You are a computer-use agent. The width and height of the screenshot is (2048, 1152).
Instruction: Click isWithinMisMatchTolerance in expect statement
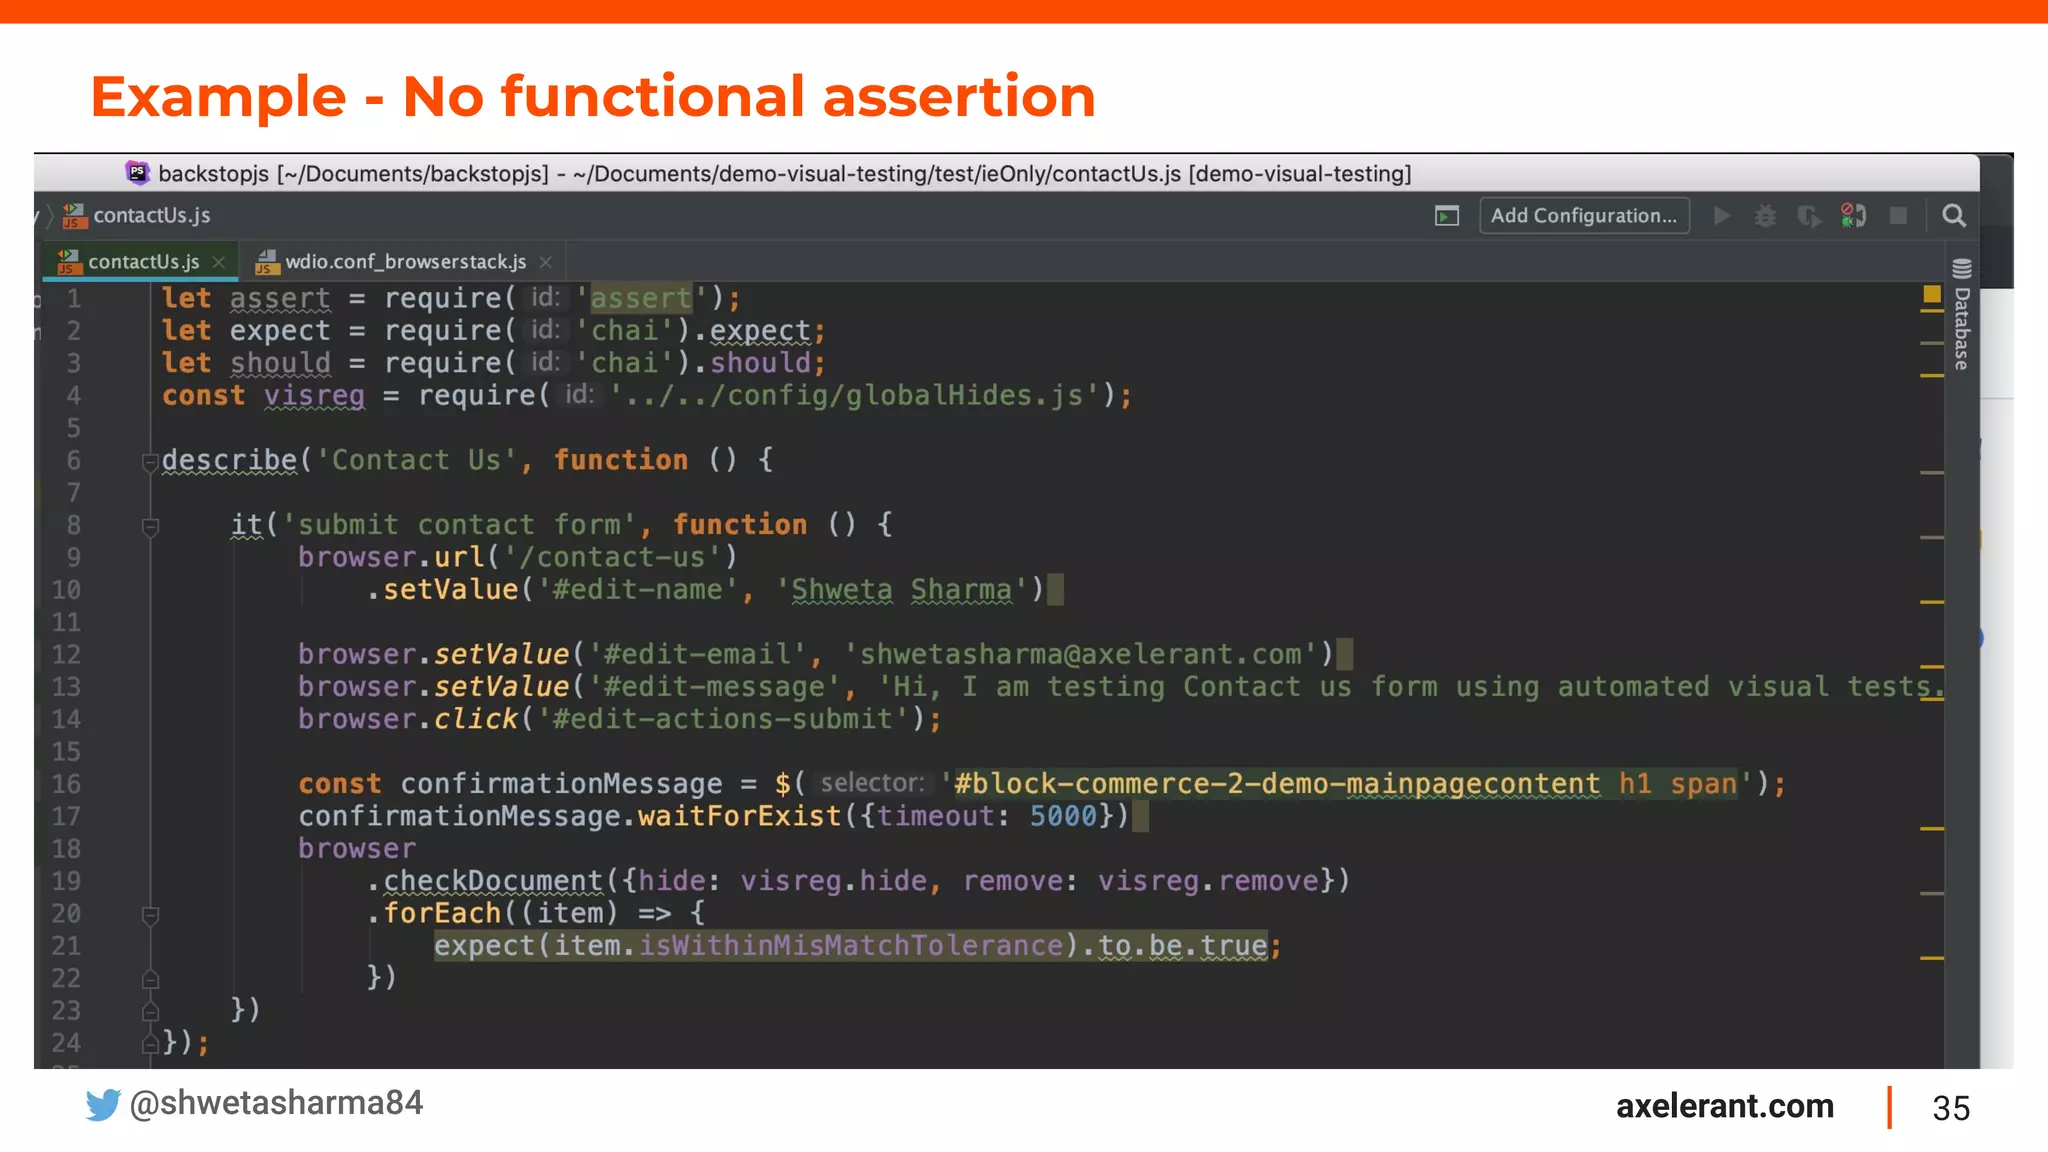[851, 946]
